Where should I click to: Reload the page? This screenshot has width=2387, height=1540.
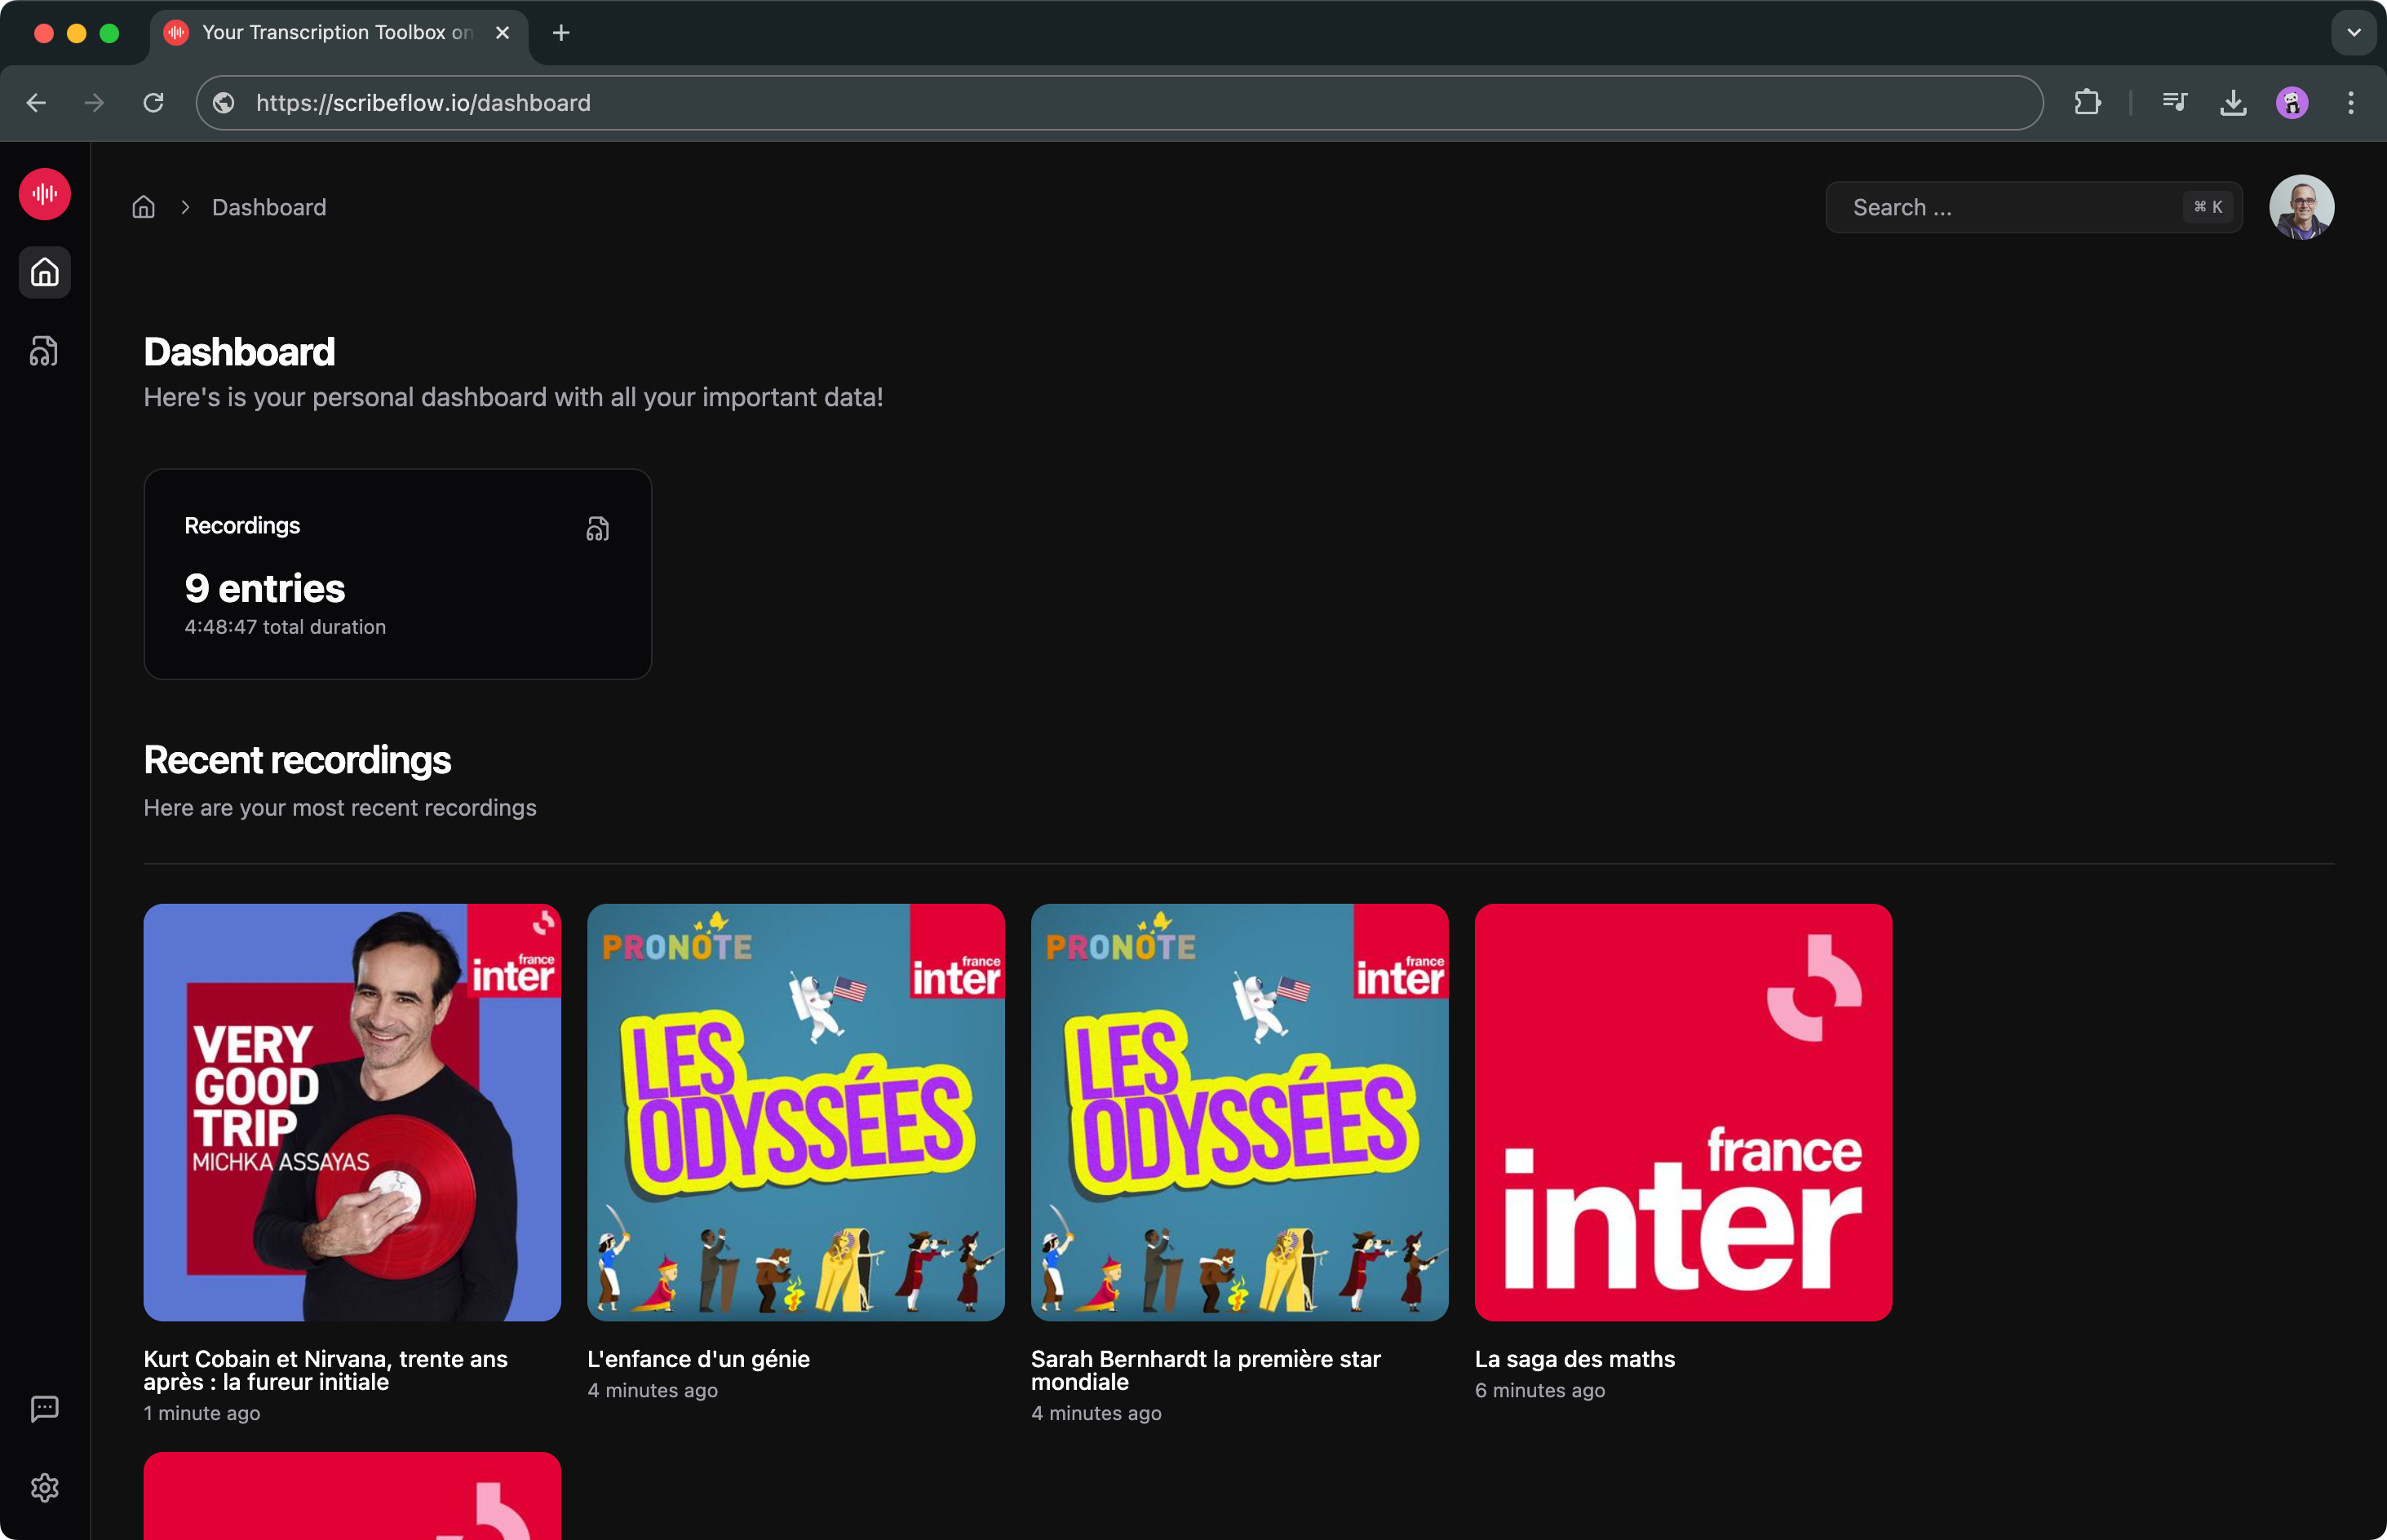[153, 102]
